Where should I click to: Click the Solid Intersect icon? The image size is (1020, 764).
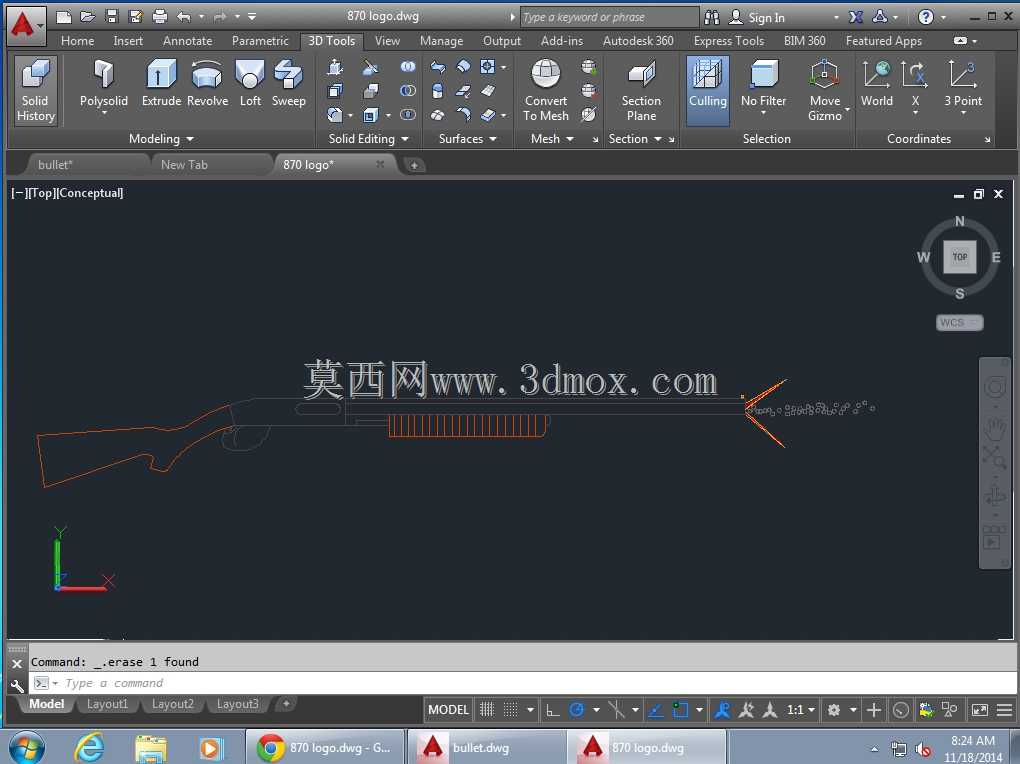click(408, 115)
